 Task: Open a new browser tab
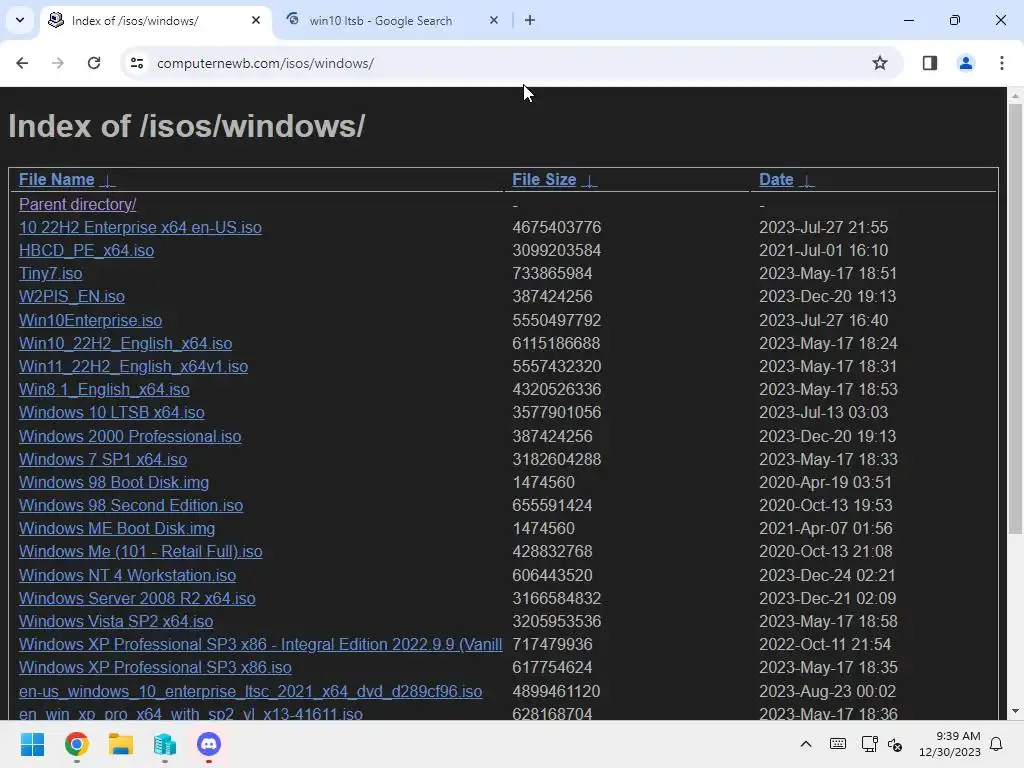530,20
